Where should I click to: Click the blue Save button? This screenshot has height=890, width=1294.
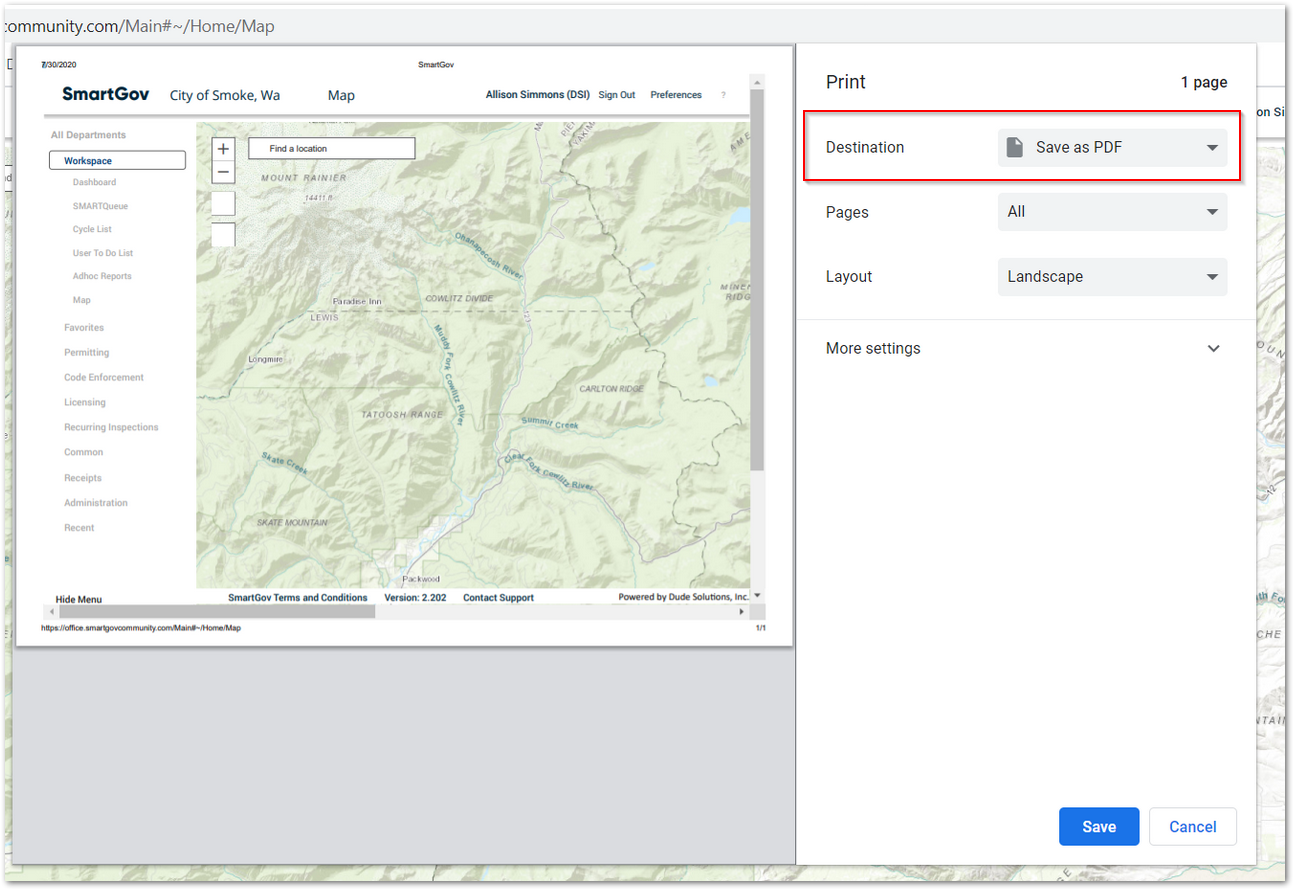click(x=1099, y=827)
